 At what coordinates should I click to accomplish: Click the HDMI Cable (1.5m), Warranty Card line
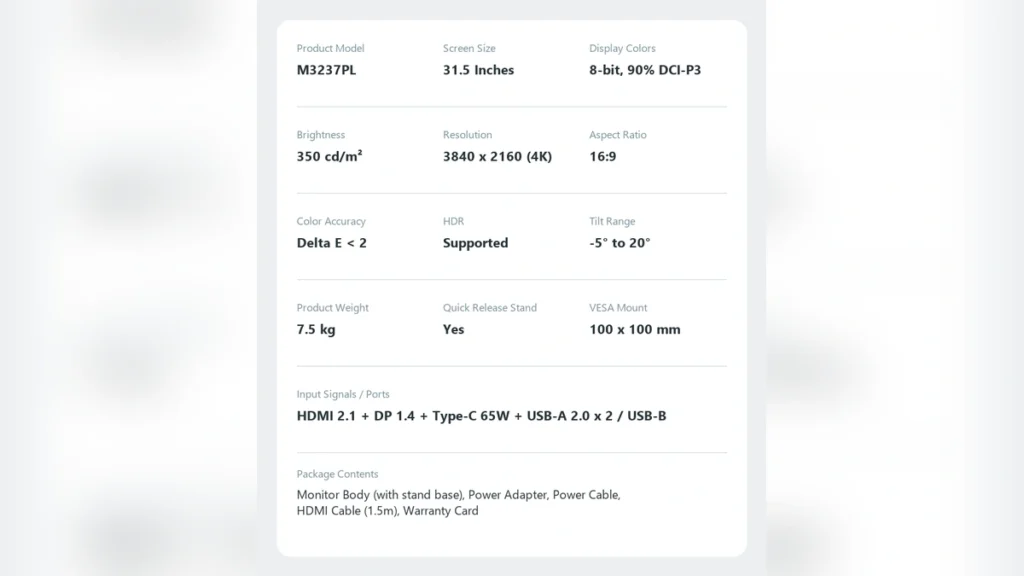pyautogui.click(x=387, y=511)
